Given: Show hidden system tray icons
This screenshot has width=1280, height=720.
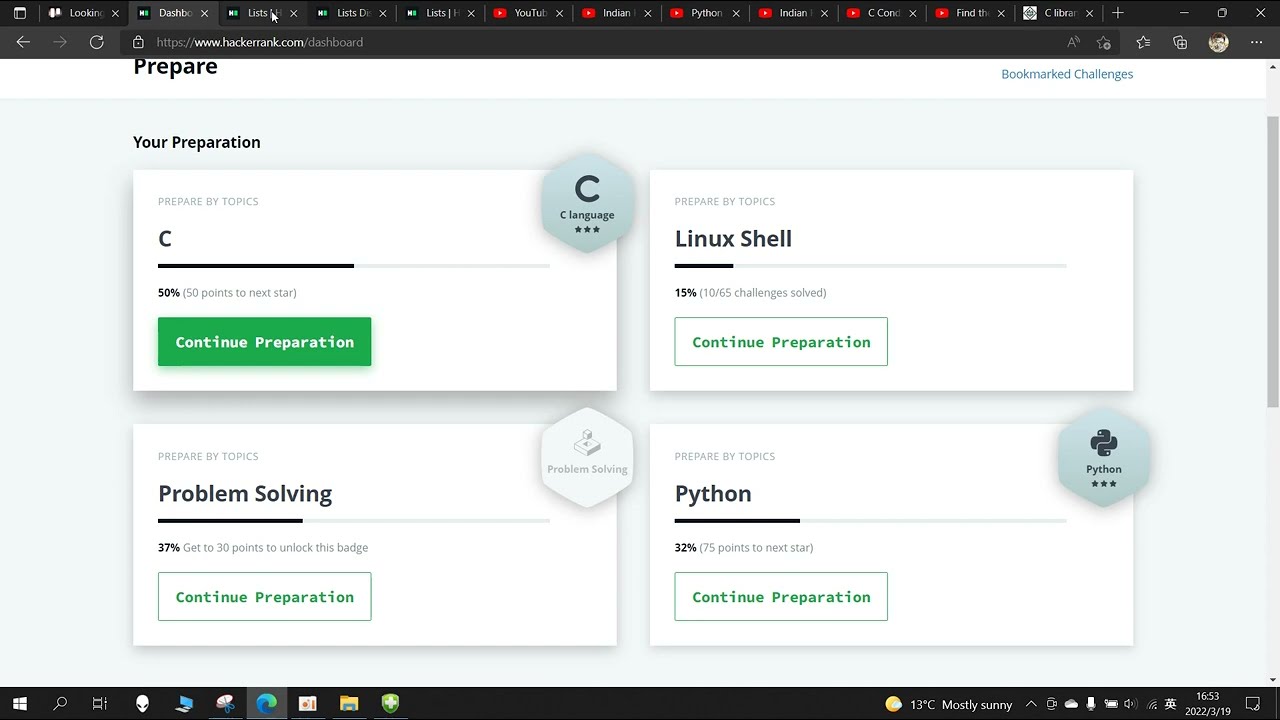Looking at the screenshot, I should click(x=1031, y=704).
